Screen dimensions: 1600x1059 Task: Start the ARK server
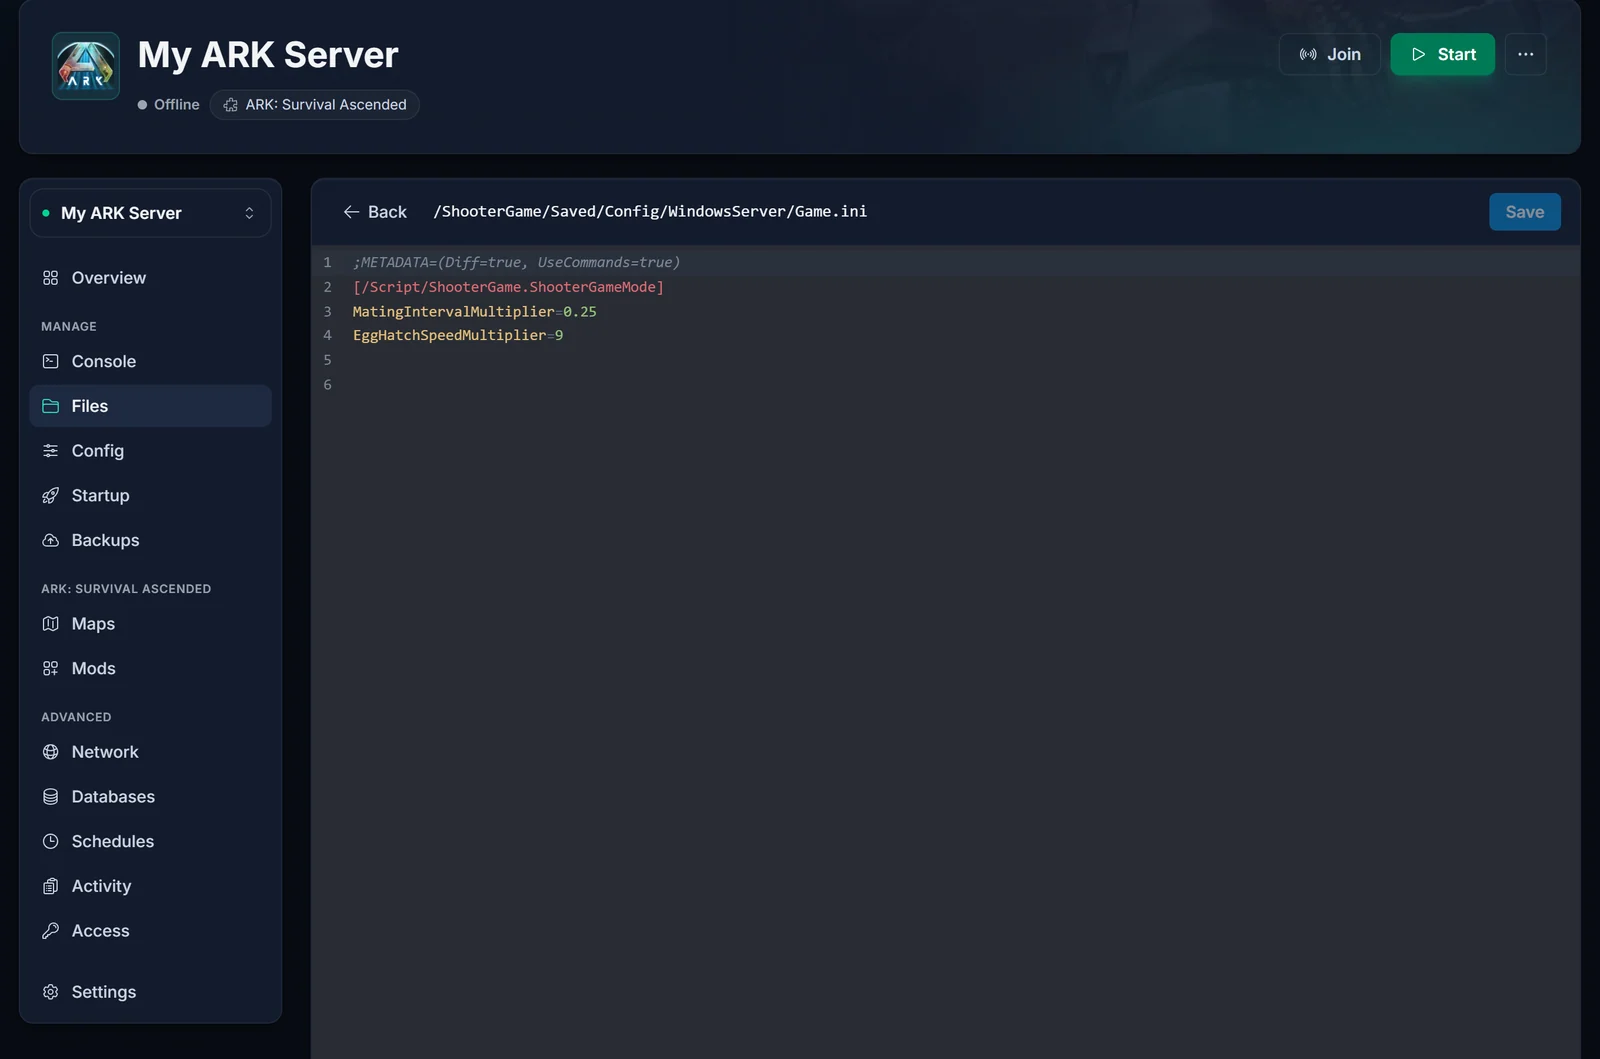pos(1442,54)
